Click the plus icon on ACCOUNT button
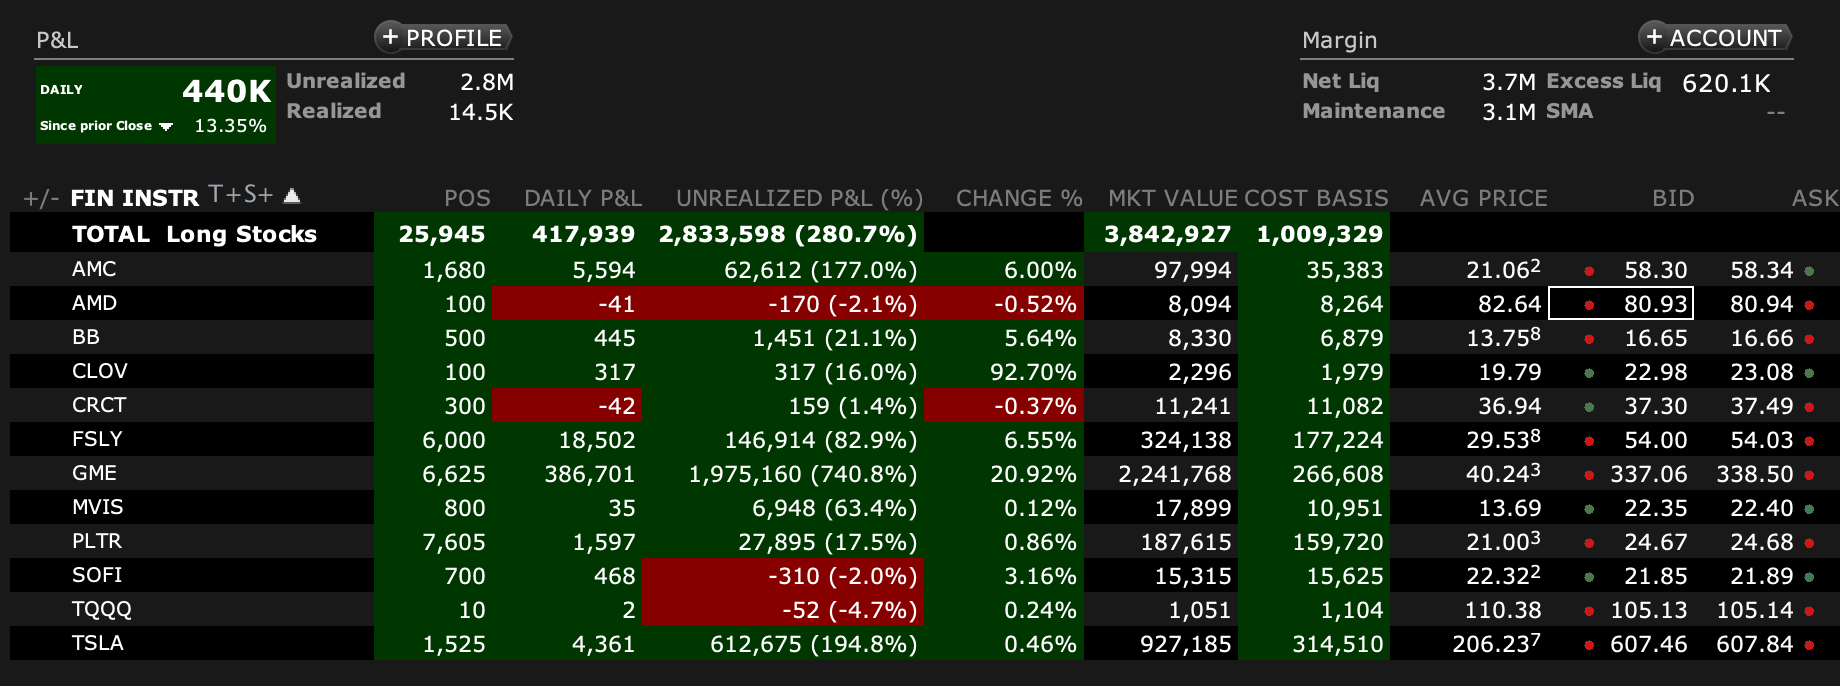The height and width of the screenshot is (686, 1840). pos(1654,37)
